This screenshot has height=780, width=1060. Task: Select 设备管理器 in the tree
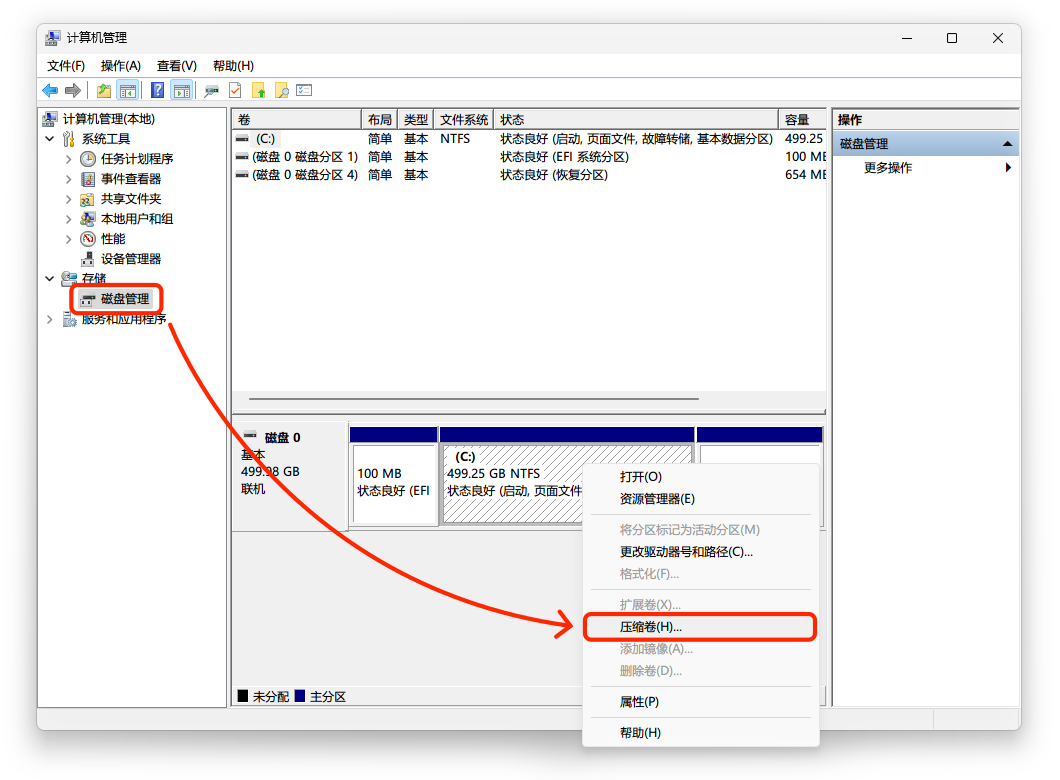[130, 259]
